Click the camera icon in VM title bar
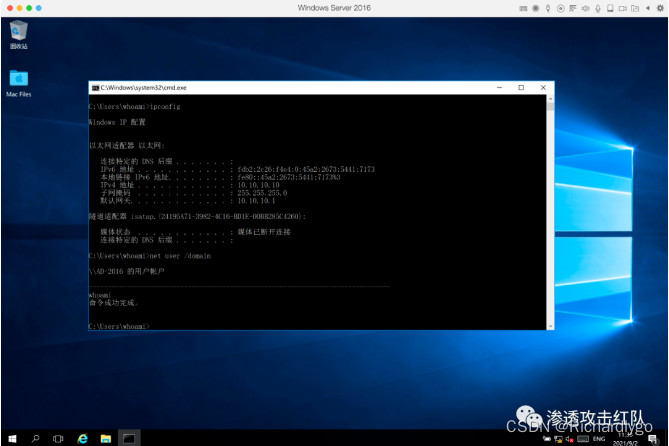Image resolution: width=669 pixels, height=446 pixels. (623, 8)
